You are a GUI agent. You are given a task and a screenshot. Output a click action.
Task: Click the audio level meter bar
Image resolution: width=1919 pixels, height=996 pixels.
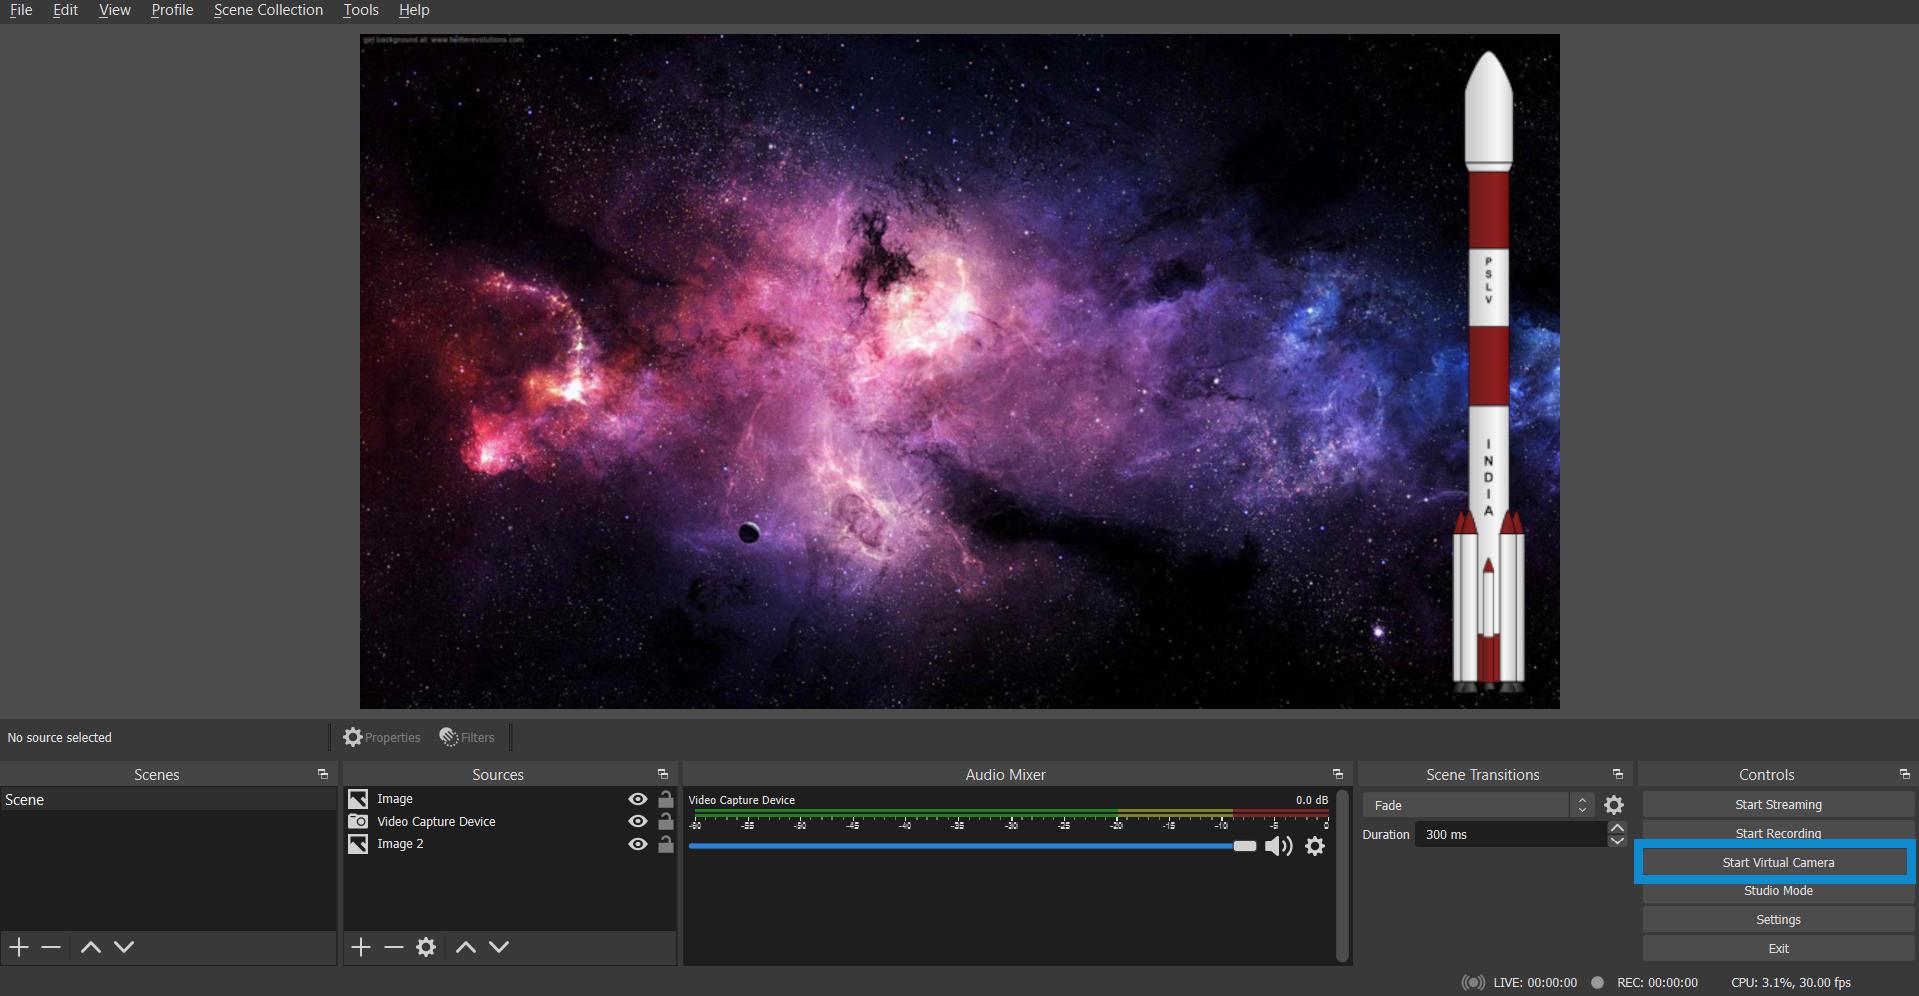pos(1011,812)
